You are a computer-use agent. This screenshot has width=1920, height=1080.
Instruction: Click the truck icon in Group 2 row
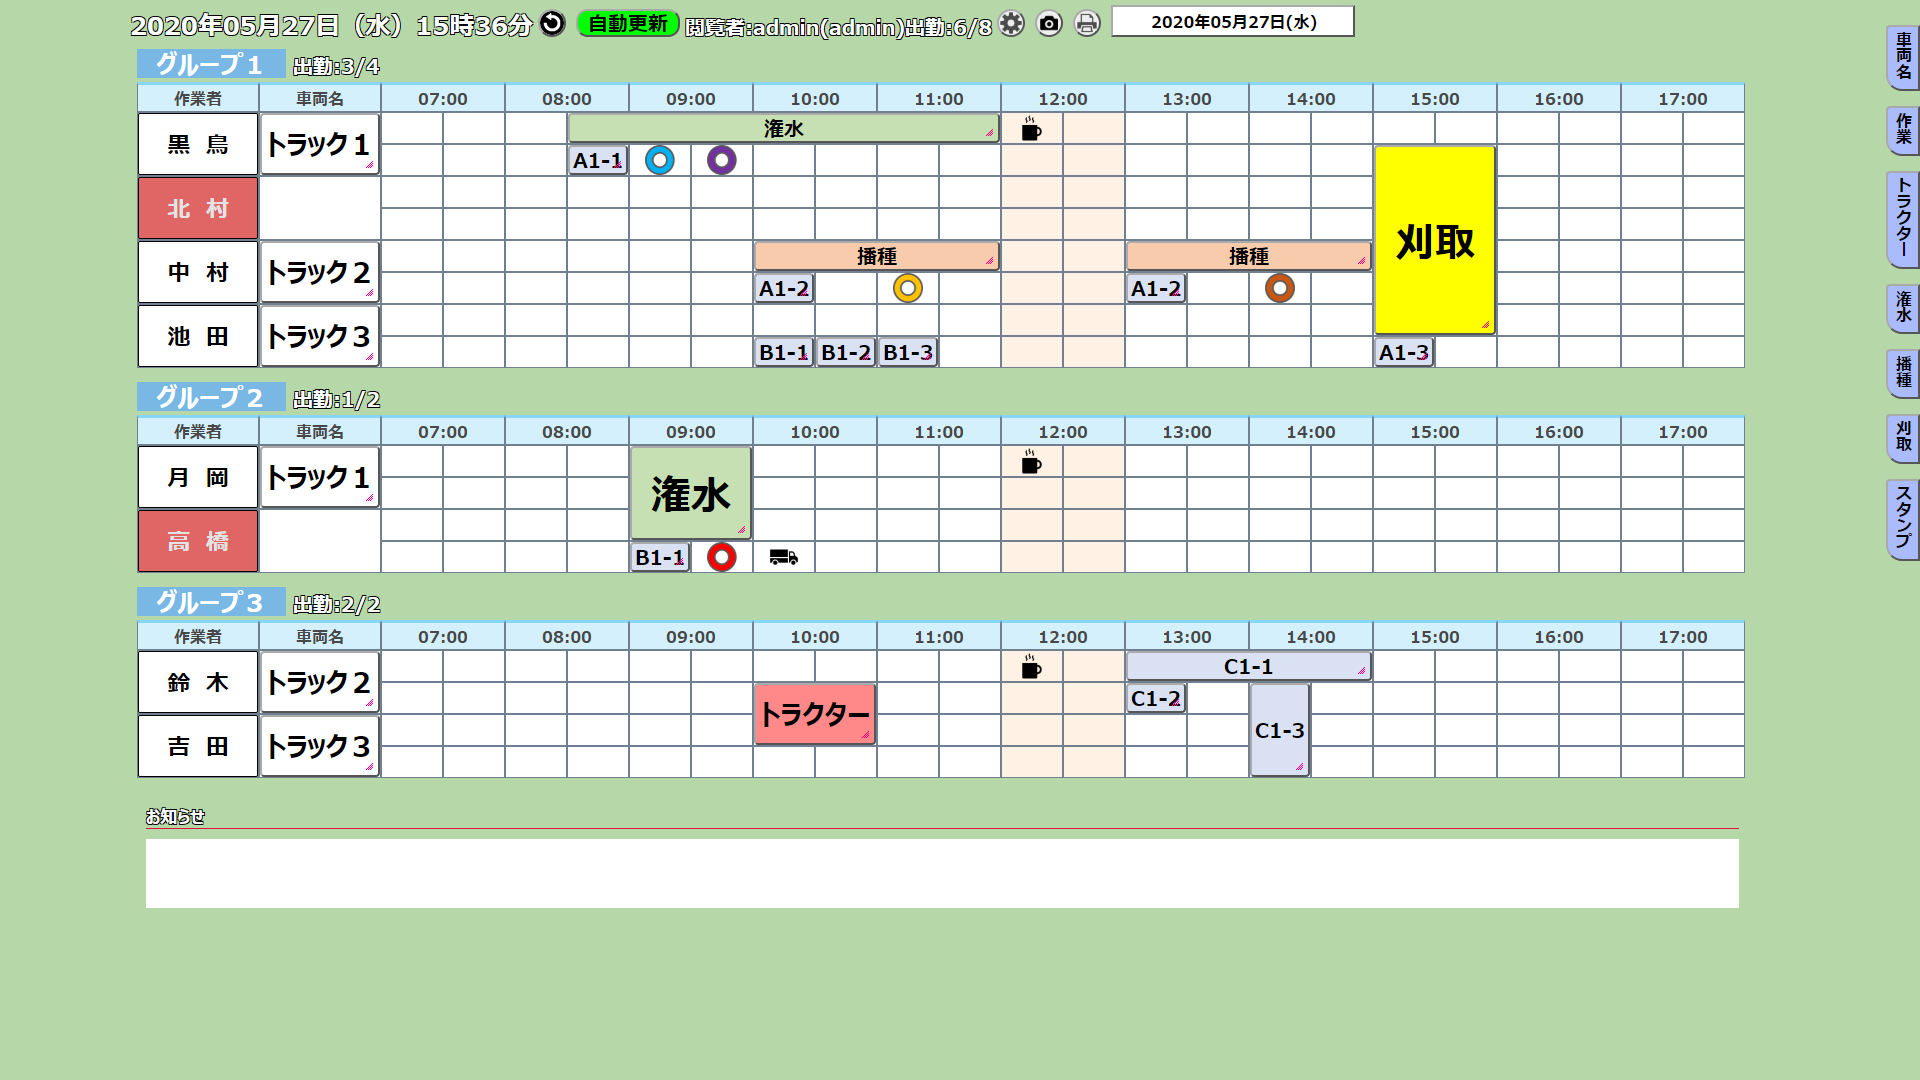point(783,557)
